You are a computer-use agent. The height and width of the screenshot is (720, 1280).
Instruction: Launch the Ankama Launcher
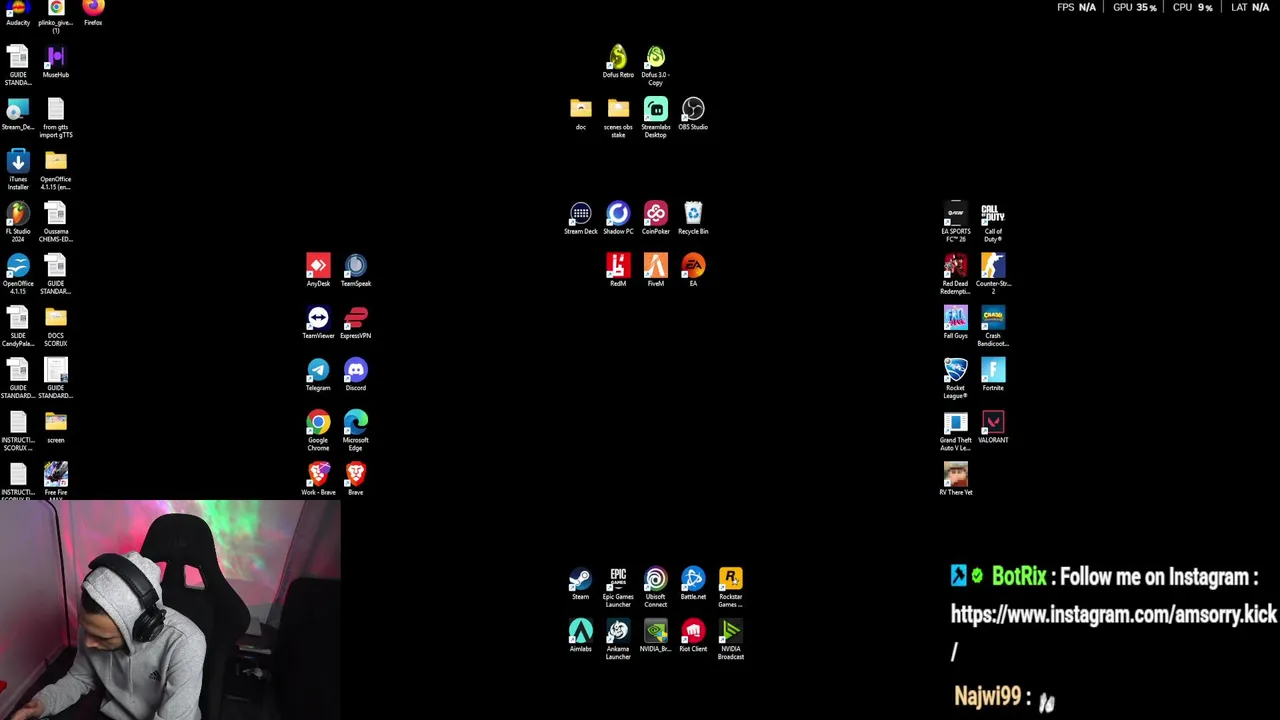pyautogui.click(x=618, y=640)
